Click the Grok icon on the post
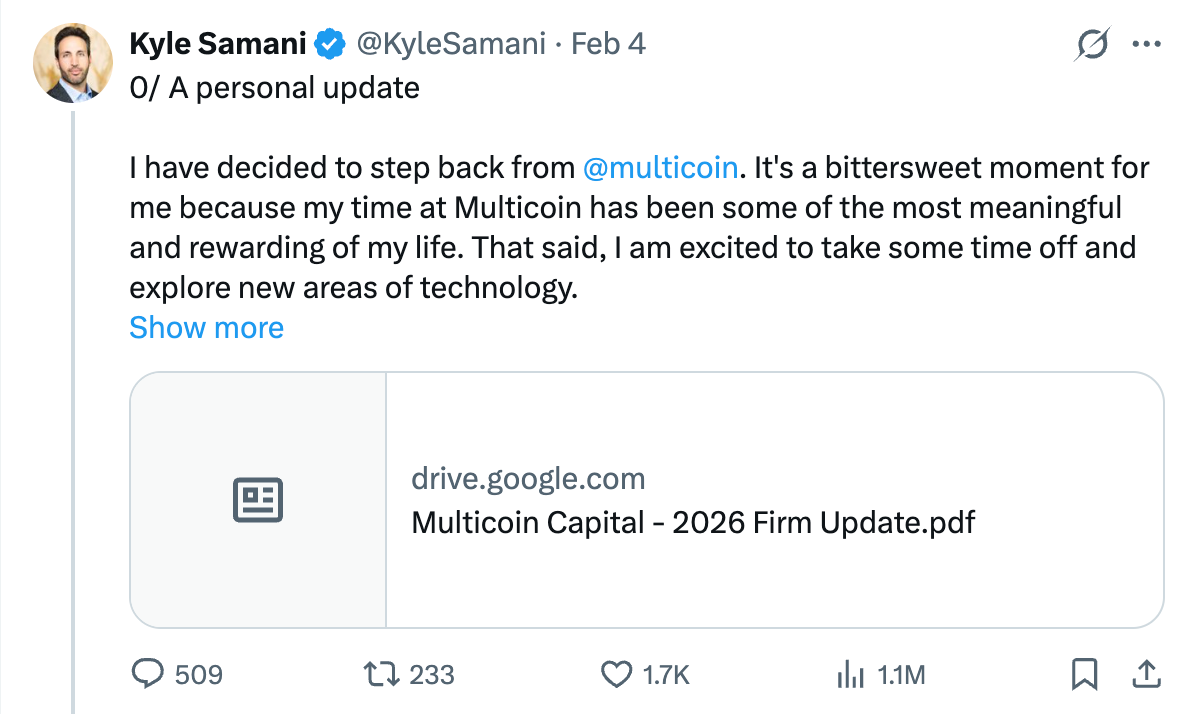The height and width of the screenshot is (714, 1196). (1092, 45)
